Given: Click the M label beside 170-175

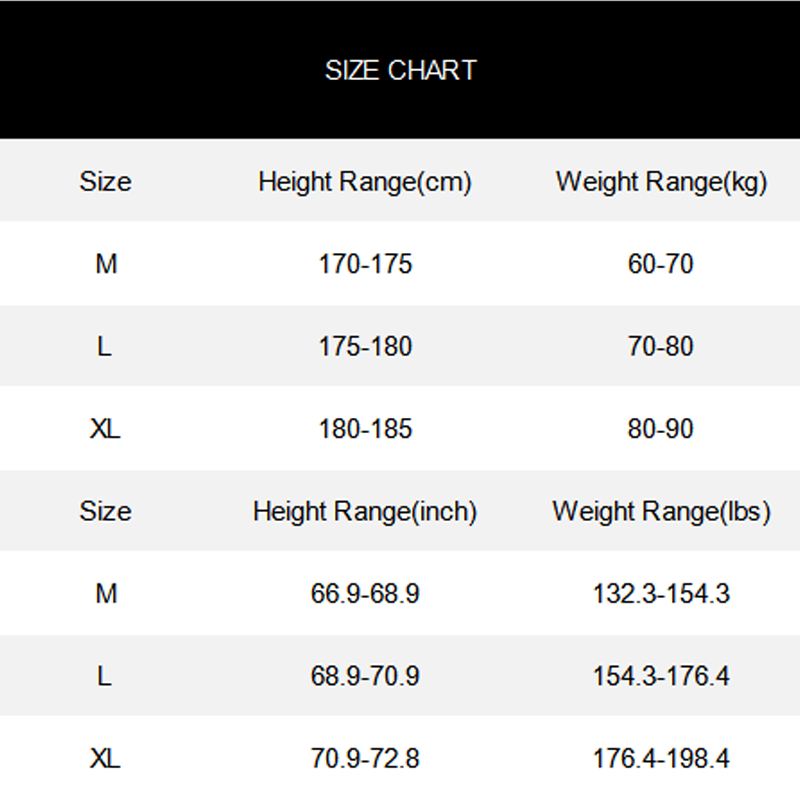Looking at the screenshot, I should (x=106, y=265).
